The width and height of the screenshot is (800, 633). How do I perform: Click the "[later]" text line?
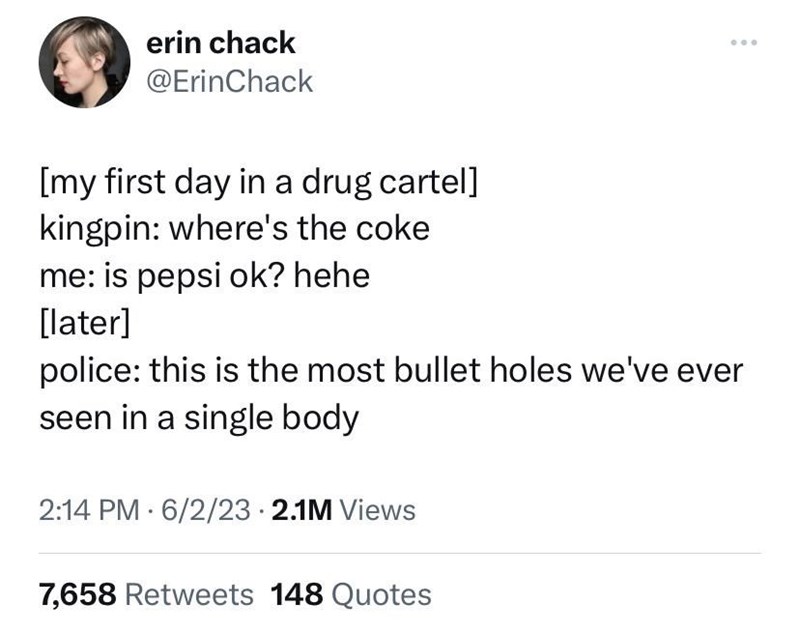[84, 322]
